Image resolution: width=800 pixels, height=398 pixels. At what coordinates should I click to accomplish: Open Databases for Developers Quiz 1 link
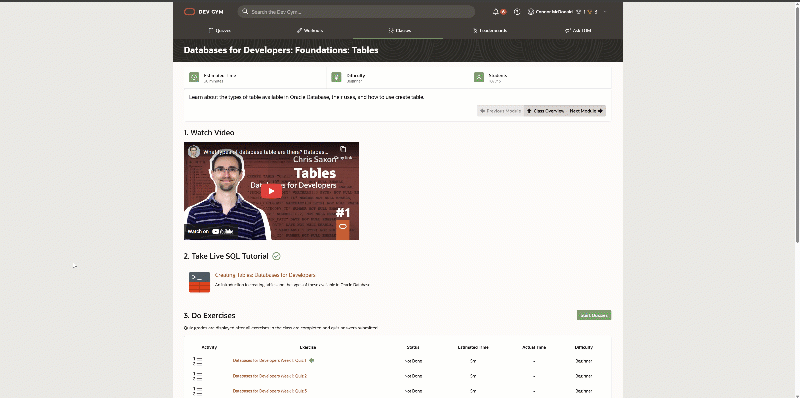(270, 361)
